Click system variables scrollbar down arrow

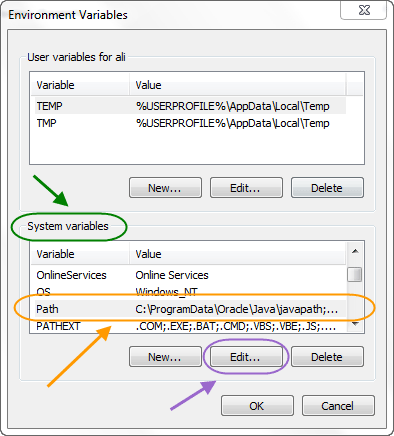coord(355,324)
